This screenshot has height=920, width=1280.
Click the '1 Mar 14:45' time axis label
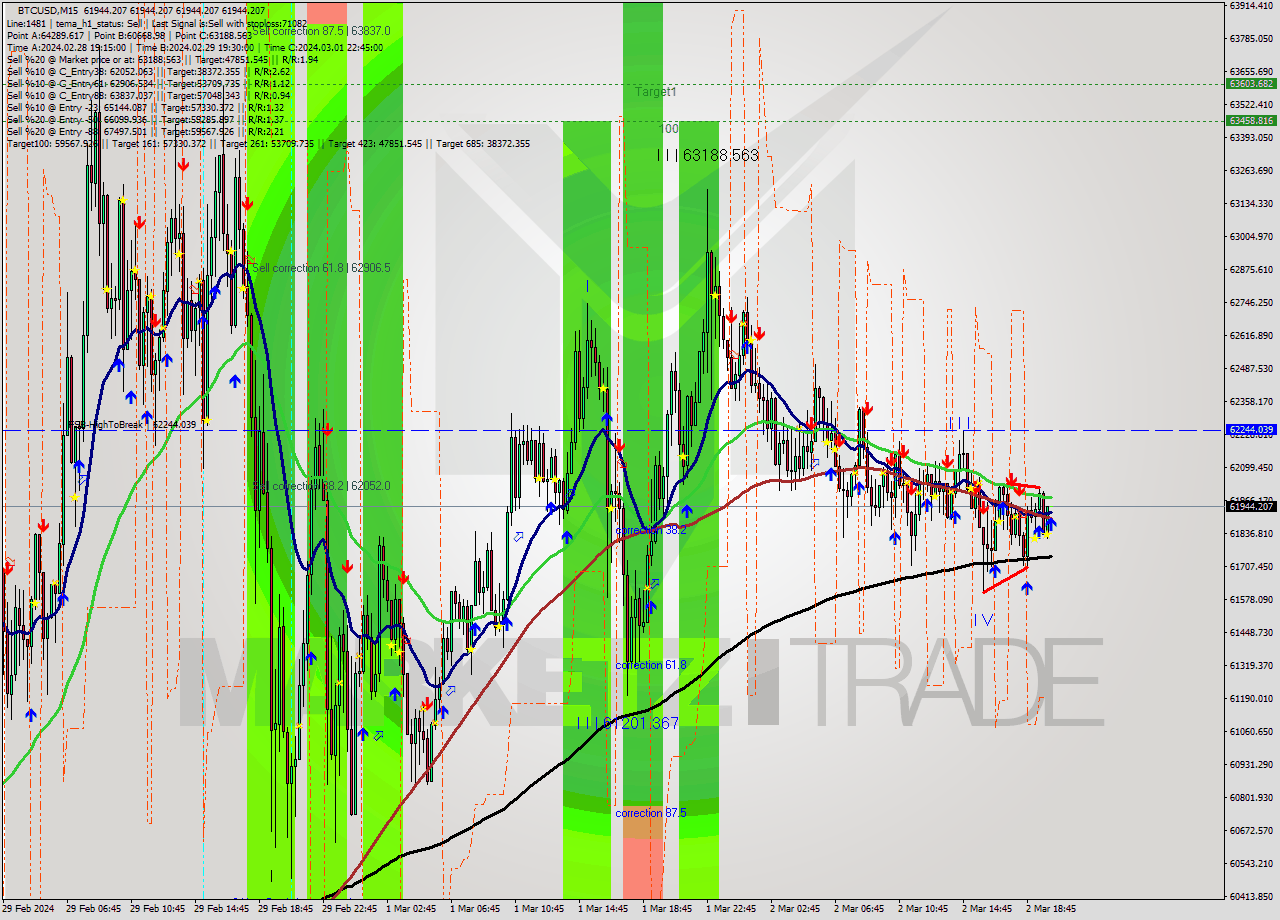603,909
